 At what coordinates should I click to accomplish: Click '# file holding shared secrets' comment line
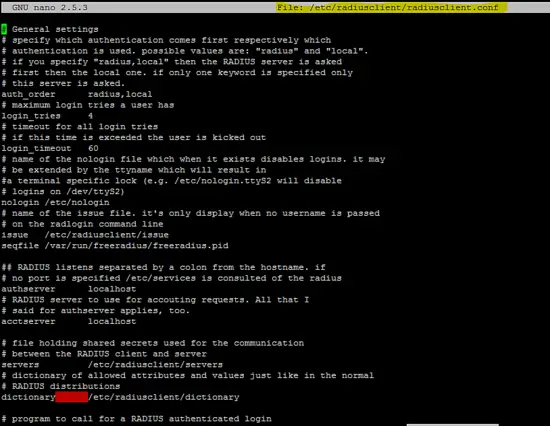[153, 343]
